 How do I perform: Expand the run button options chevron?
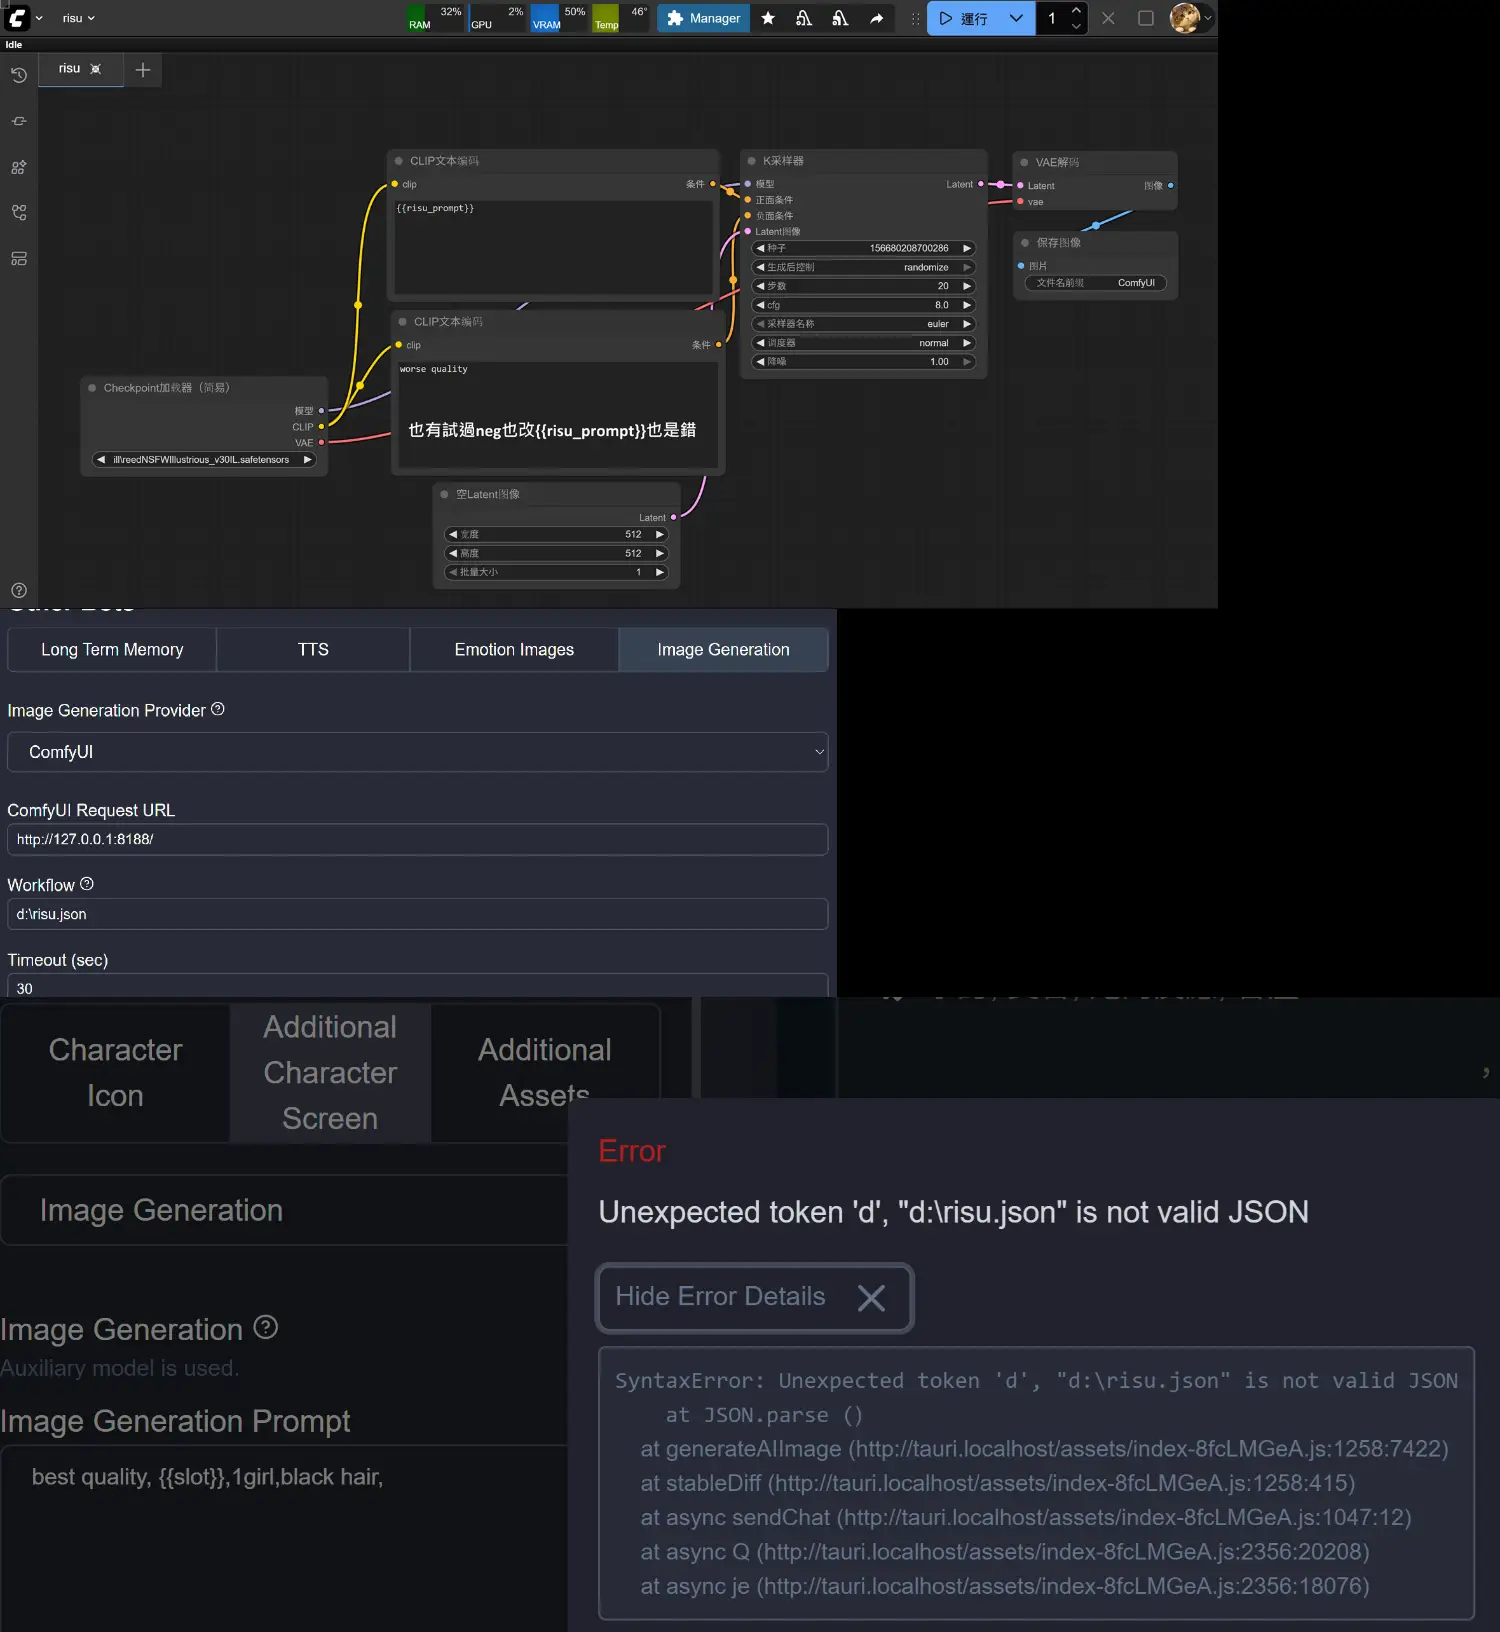click(x=1016, y=18)
